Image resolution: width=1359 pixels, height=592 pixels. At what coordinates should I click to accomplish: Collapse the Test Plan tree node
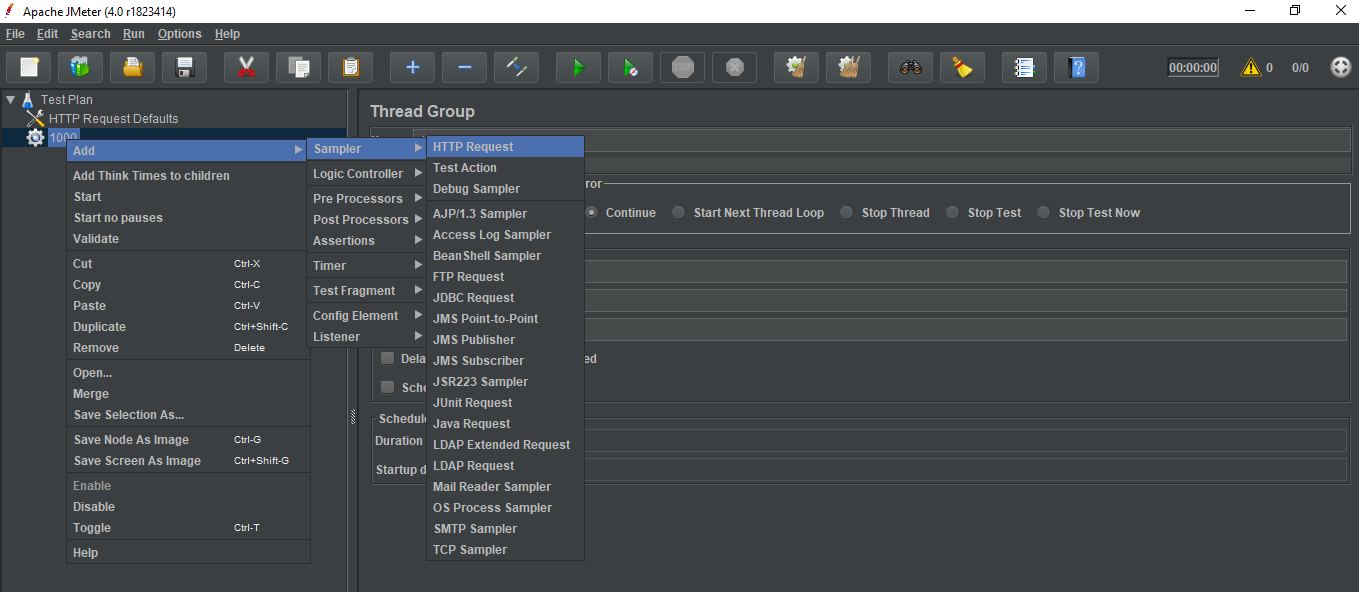10,100
